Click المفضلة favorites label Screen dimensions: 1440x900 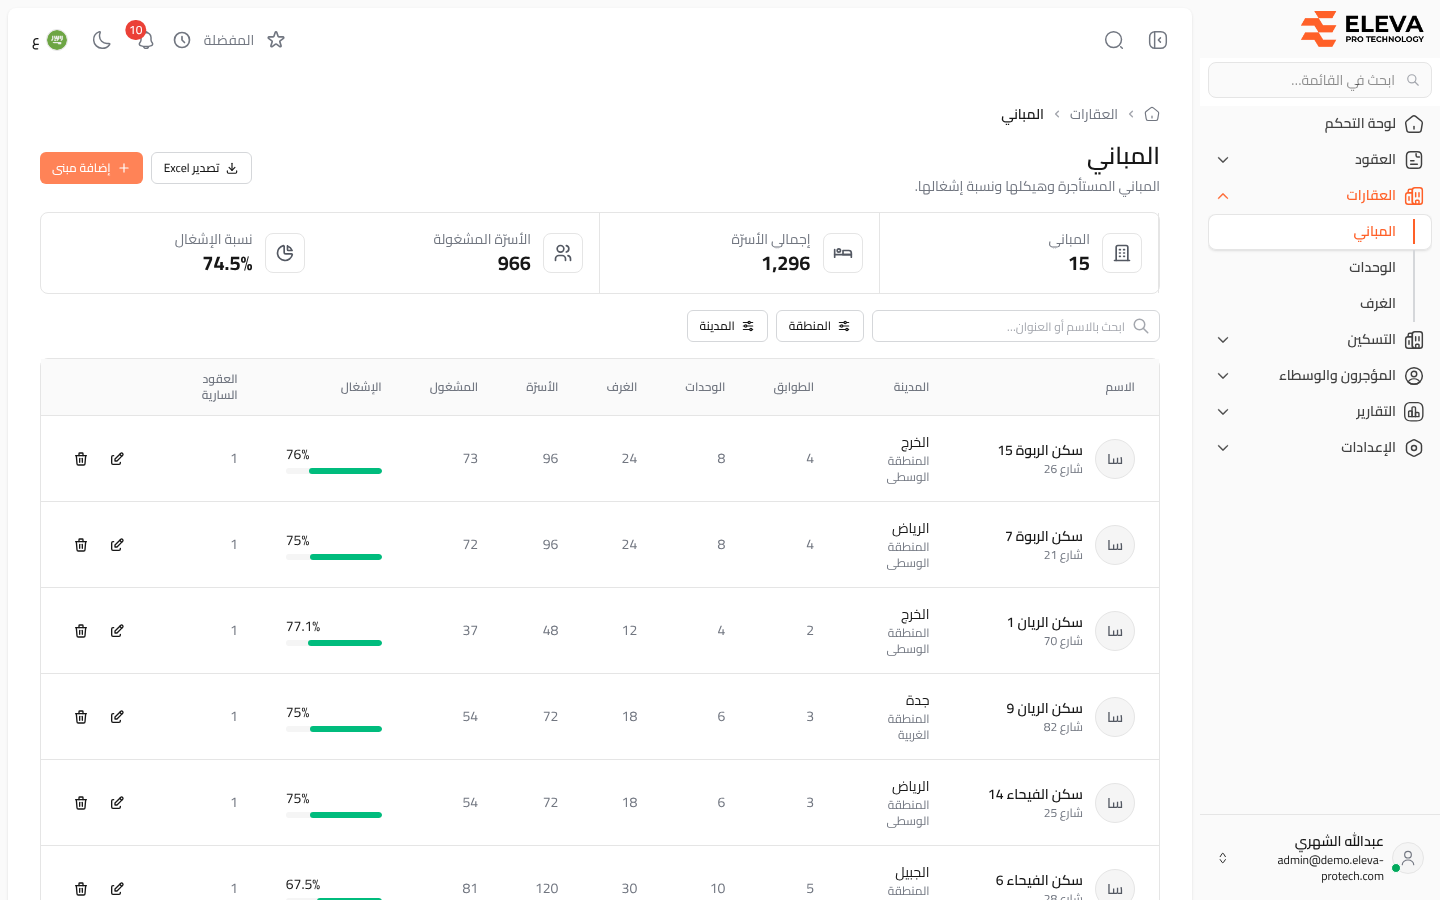coord(229,40)
